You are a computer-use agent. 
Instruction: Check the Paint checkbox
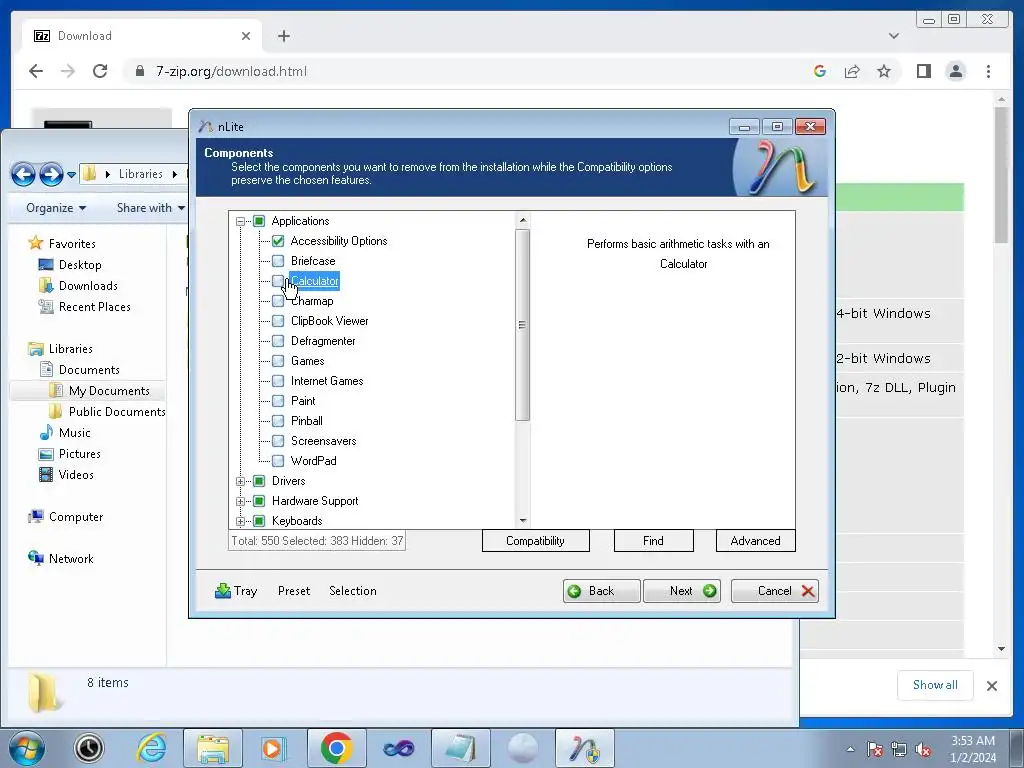coord(278,401)
